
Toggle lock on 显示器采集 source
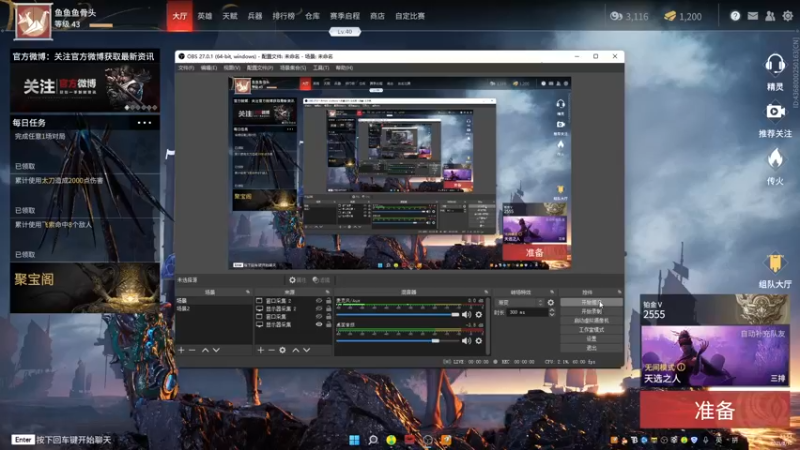pyautogui.click(x=329, y=324)
